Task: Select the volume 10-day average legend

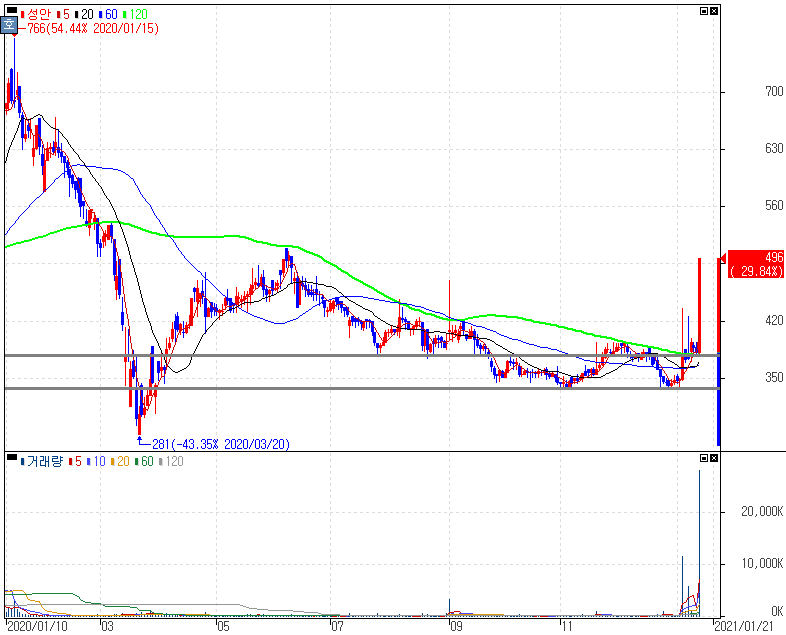Action: pyautogui.click(x=96, y=461)
